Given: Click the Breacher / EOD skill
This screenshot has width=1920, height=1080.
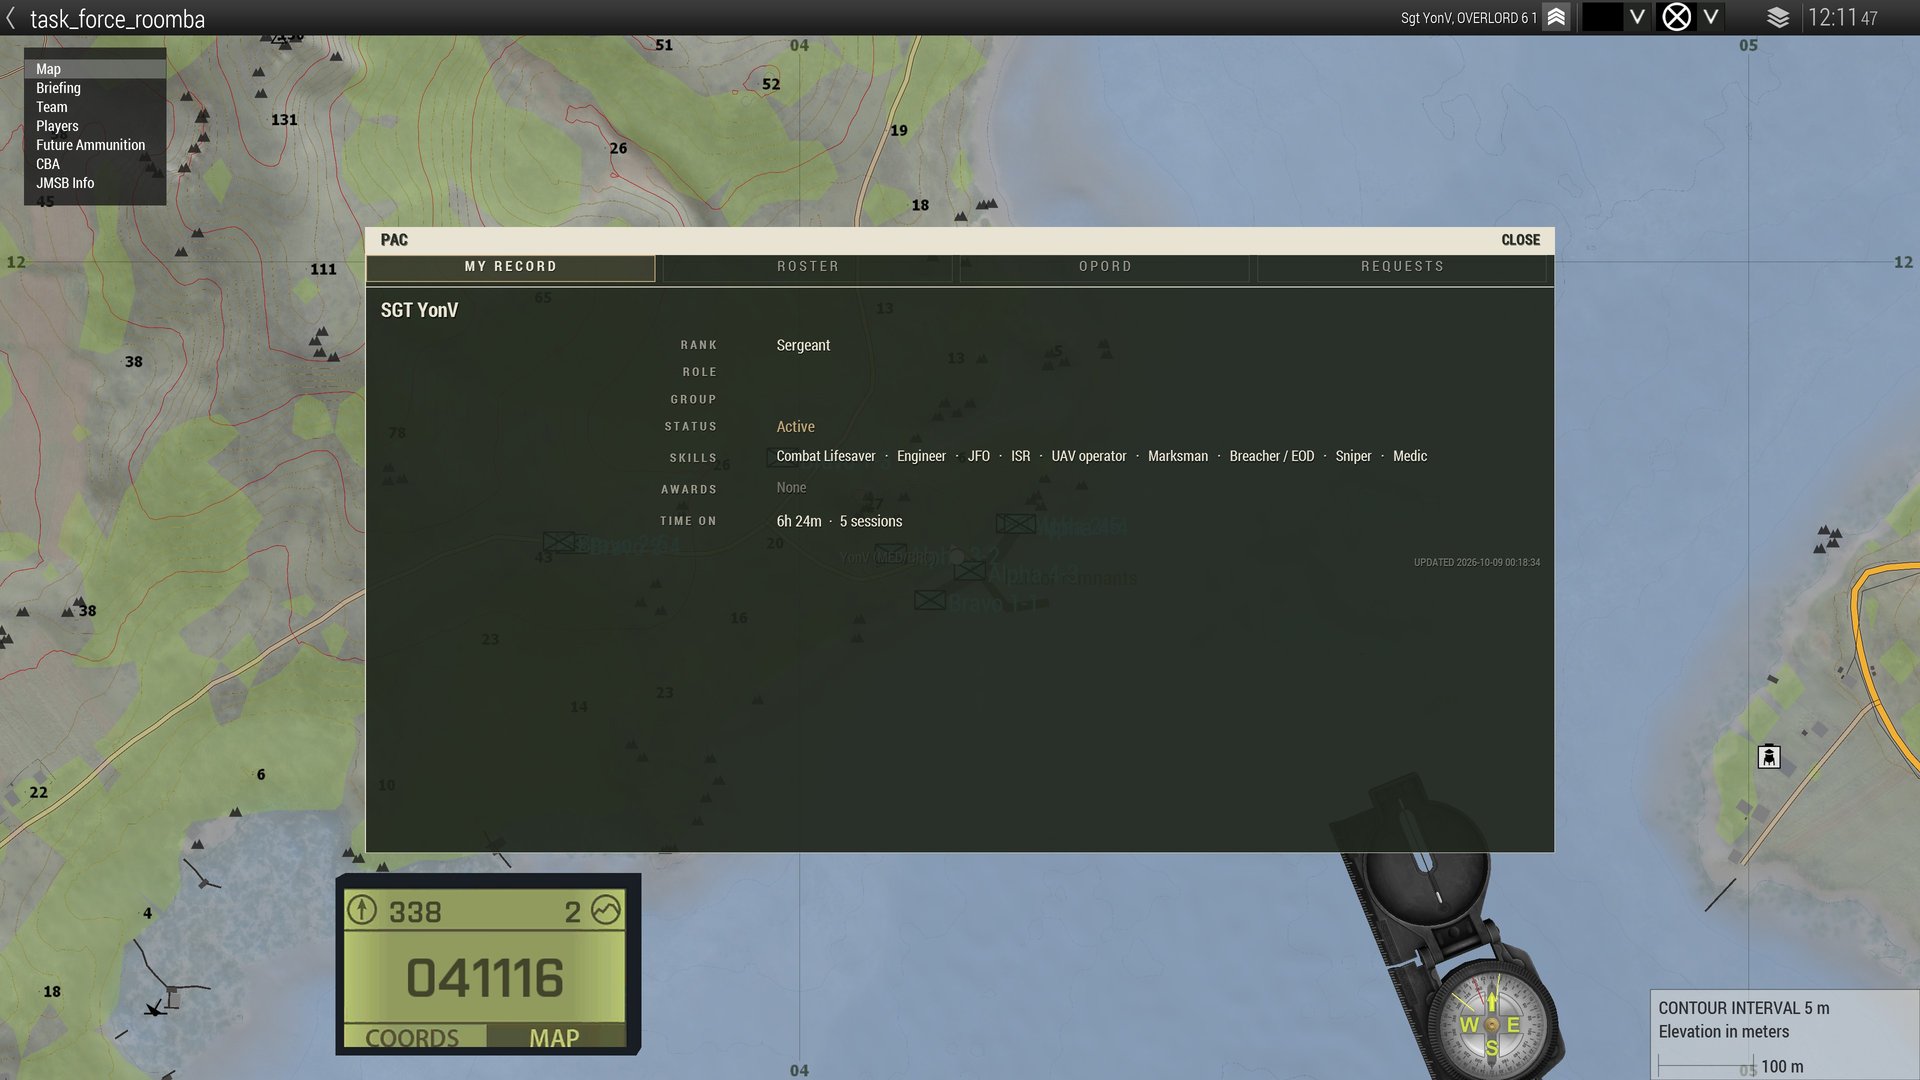Looking at the screenshot, I should pos(1272,456).
